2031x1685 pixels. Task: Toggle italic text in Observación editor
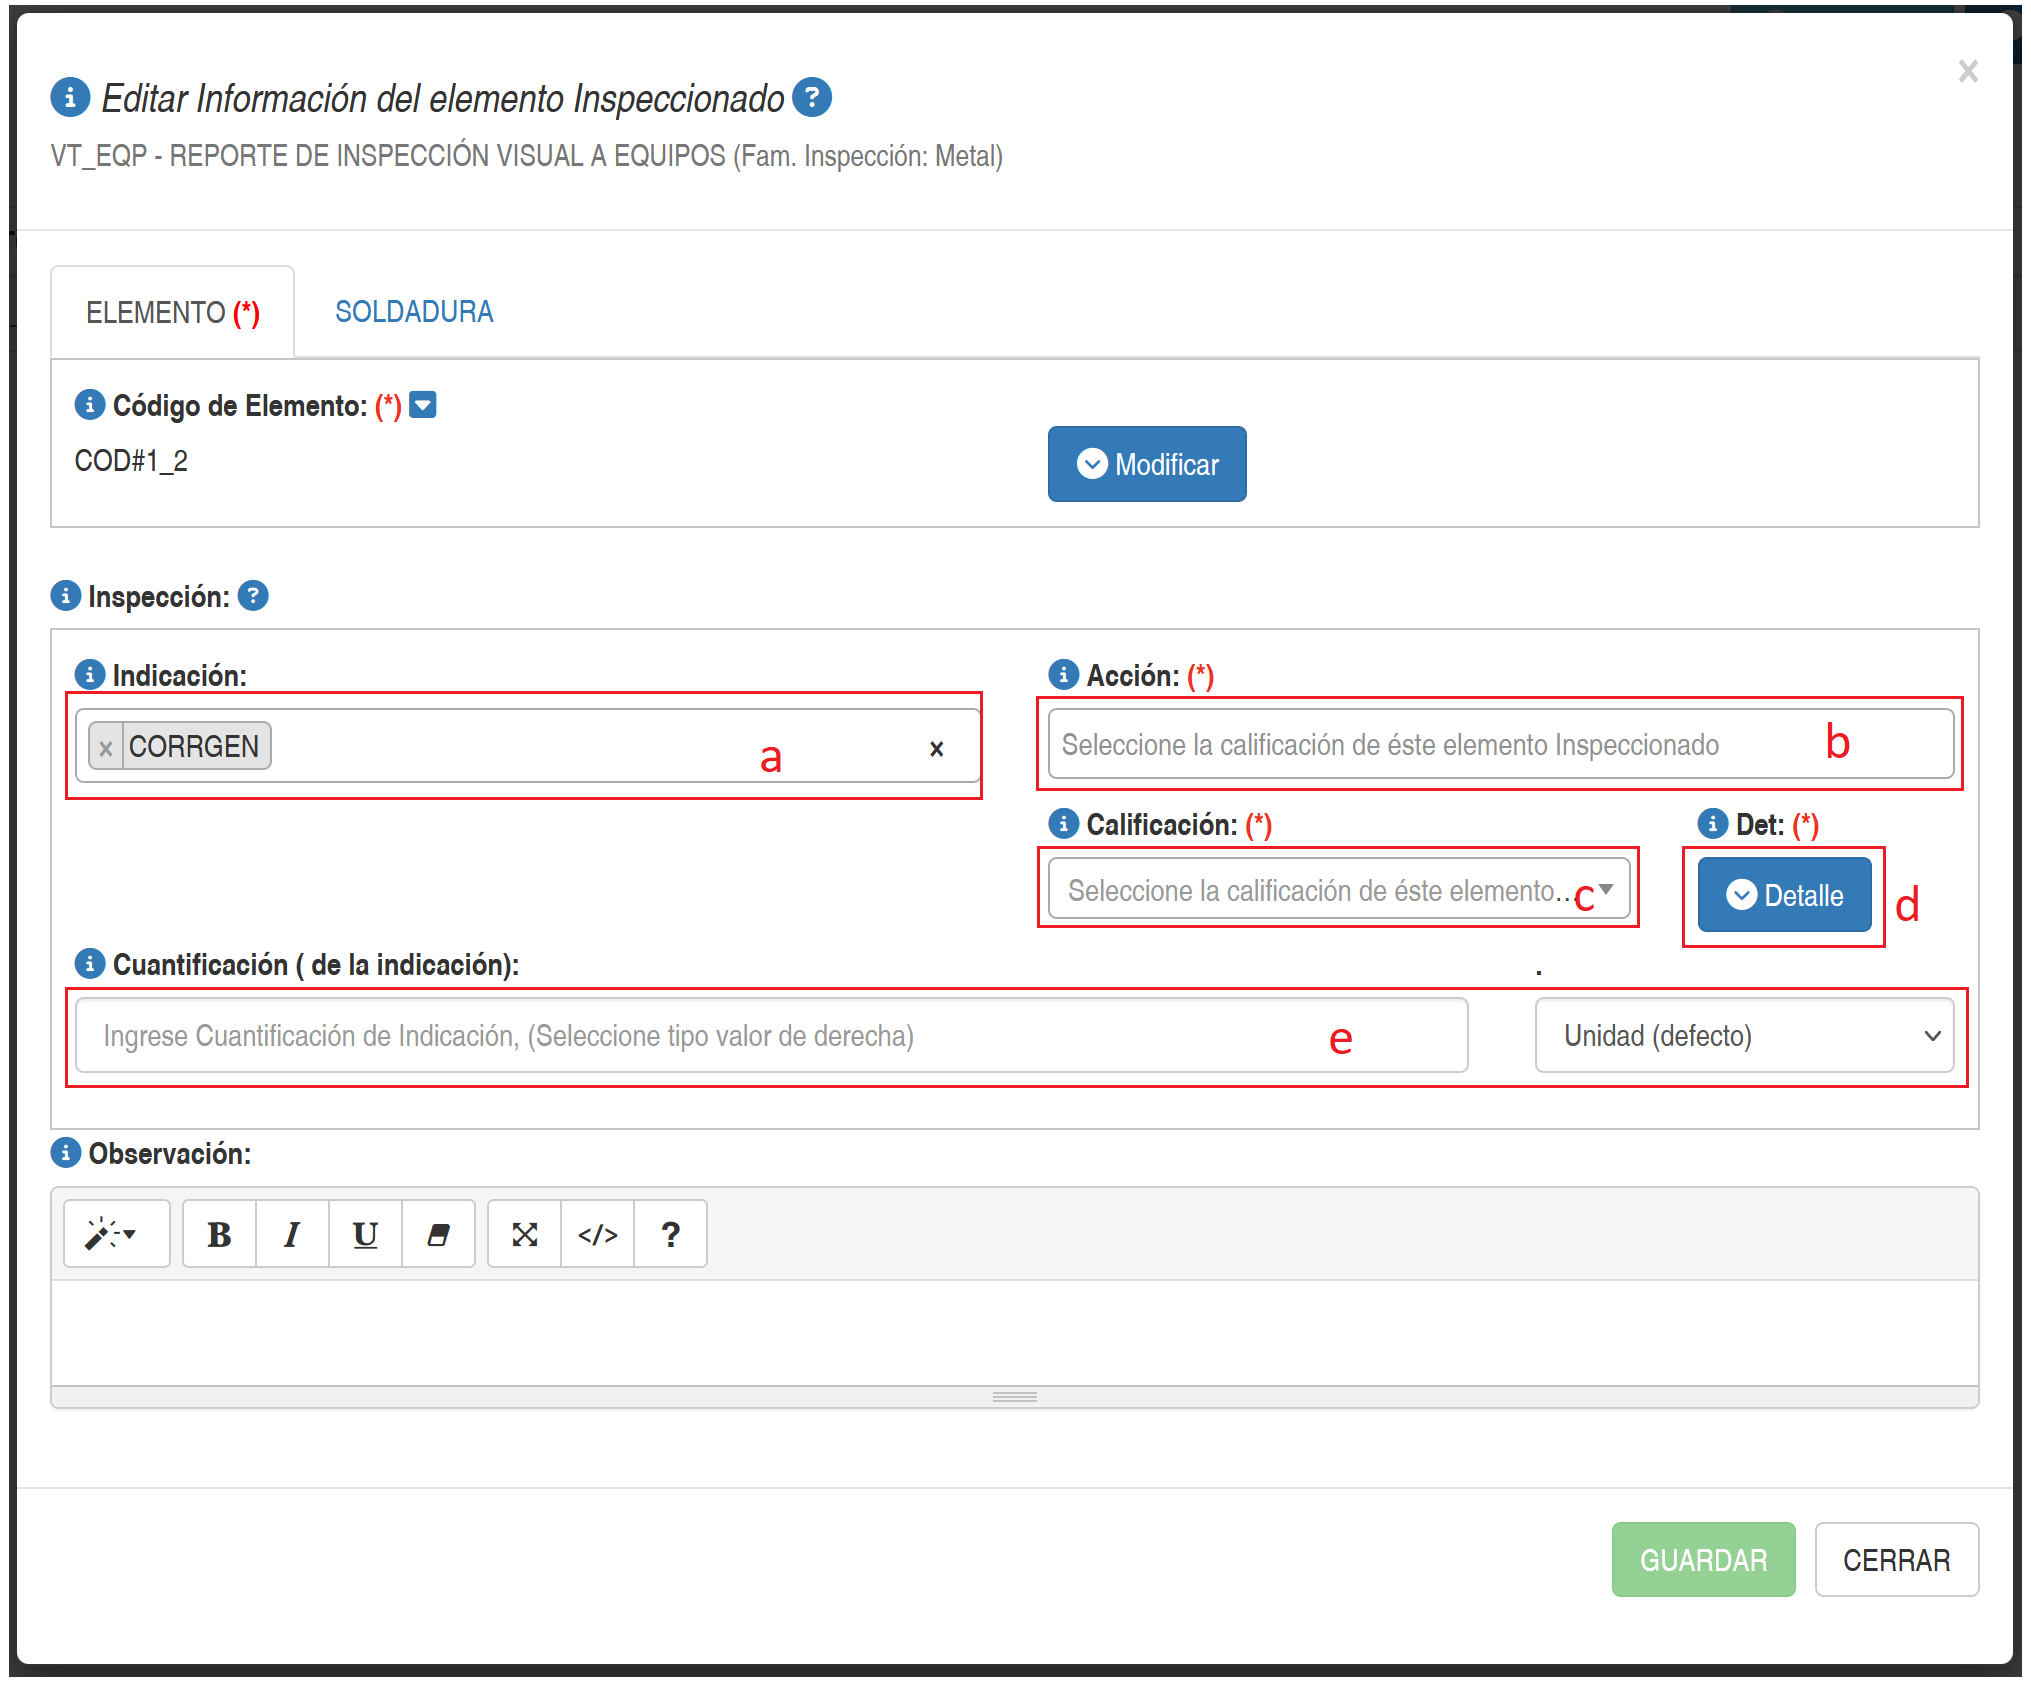pyautogui.click(x=292, y=1235)
